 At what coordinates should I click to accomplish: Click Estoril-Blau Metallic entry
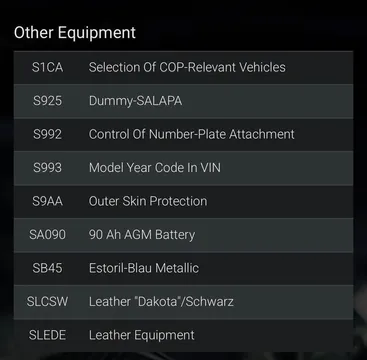pos(144,268)
